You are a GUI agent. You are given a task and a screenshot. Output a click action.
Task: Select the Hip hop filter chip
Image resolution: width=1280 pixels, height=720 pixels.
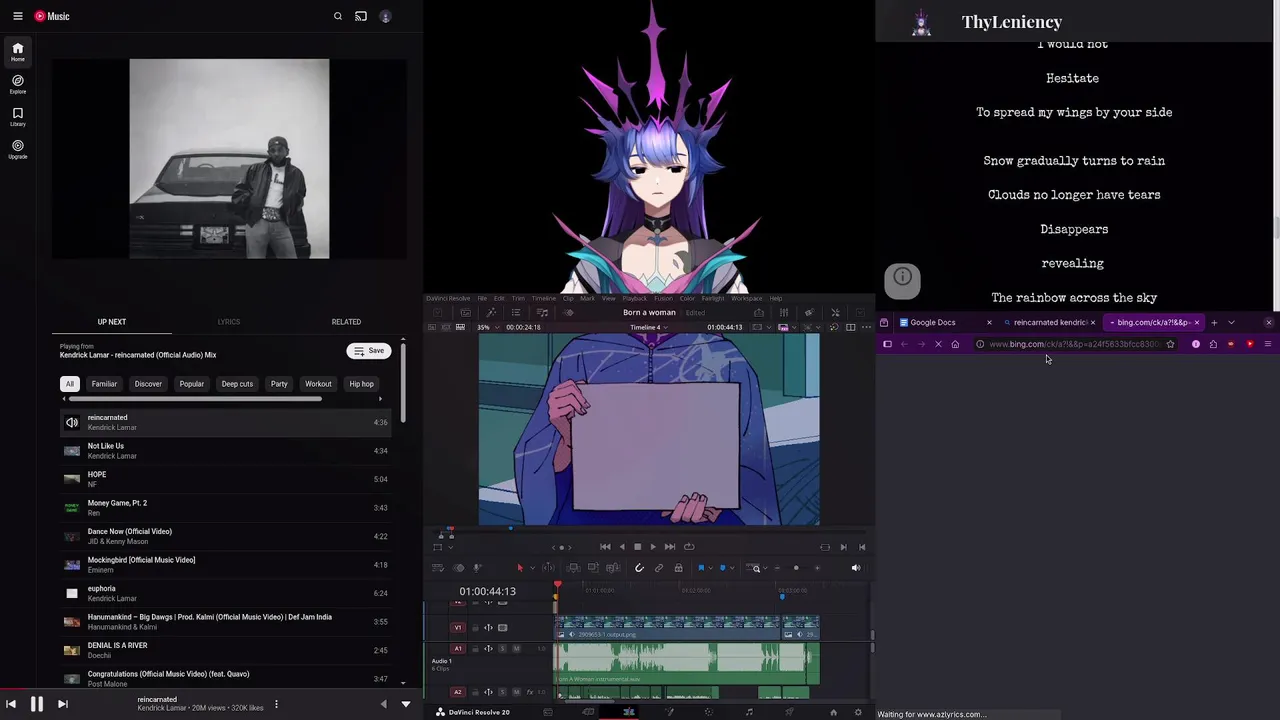point(361,384)
